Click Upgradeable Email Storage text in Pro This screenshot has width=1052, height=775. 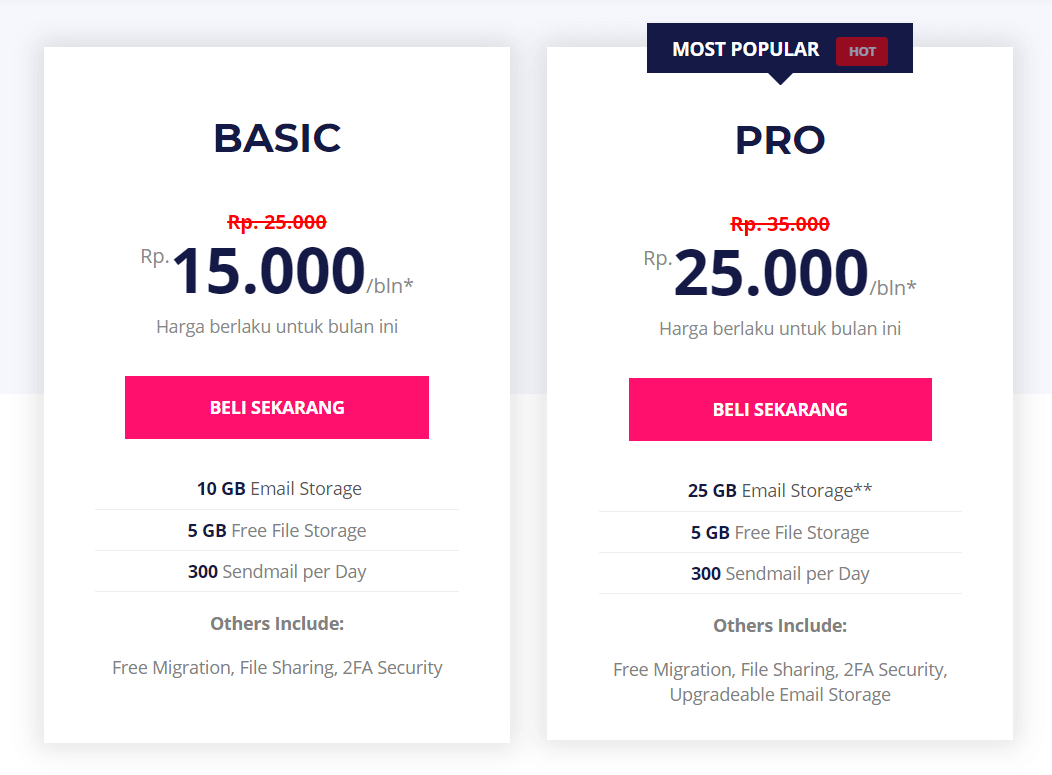[x=780, y=694]
